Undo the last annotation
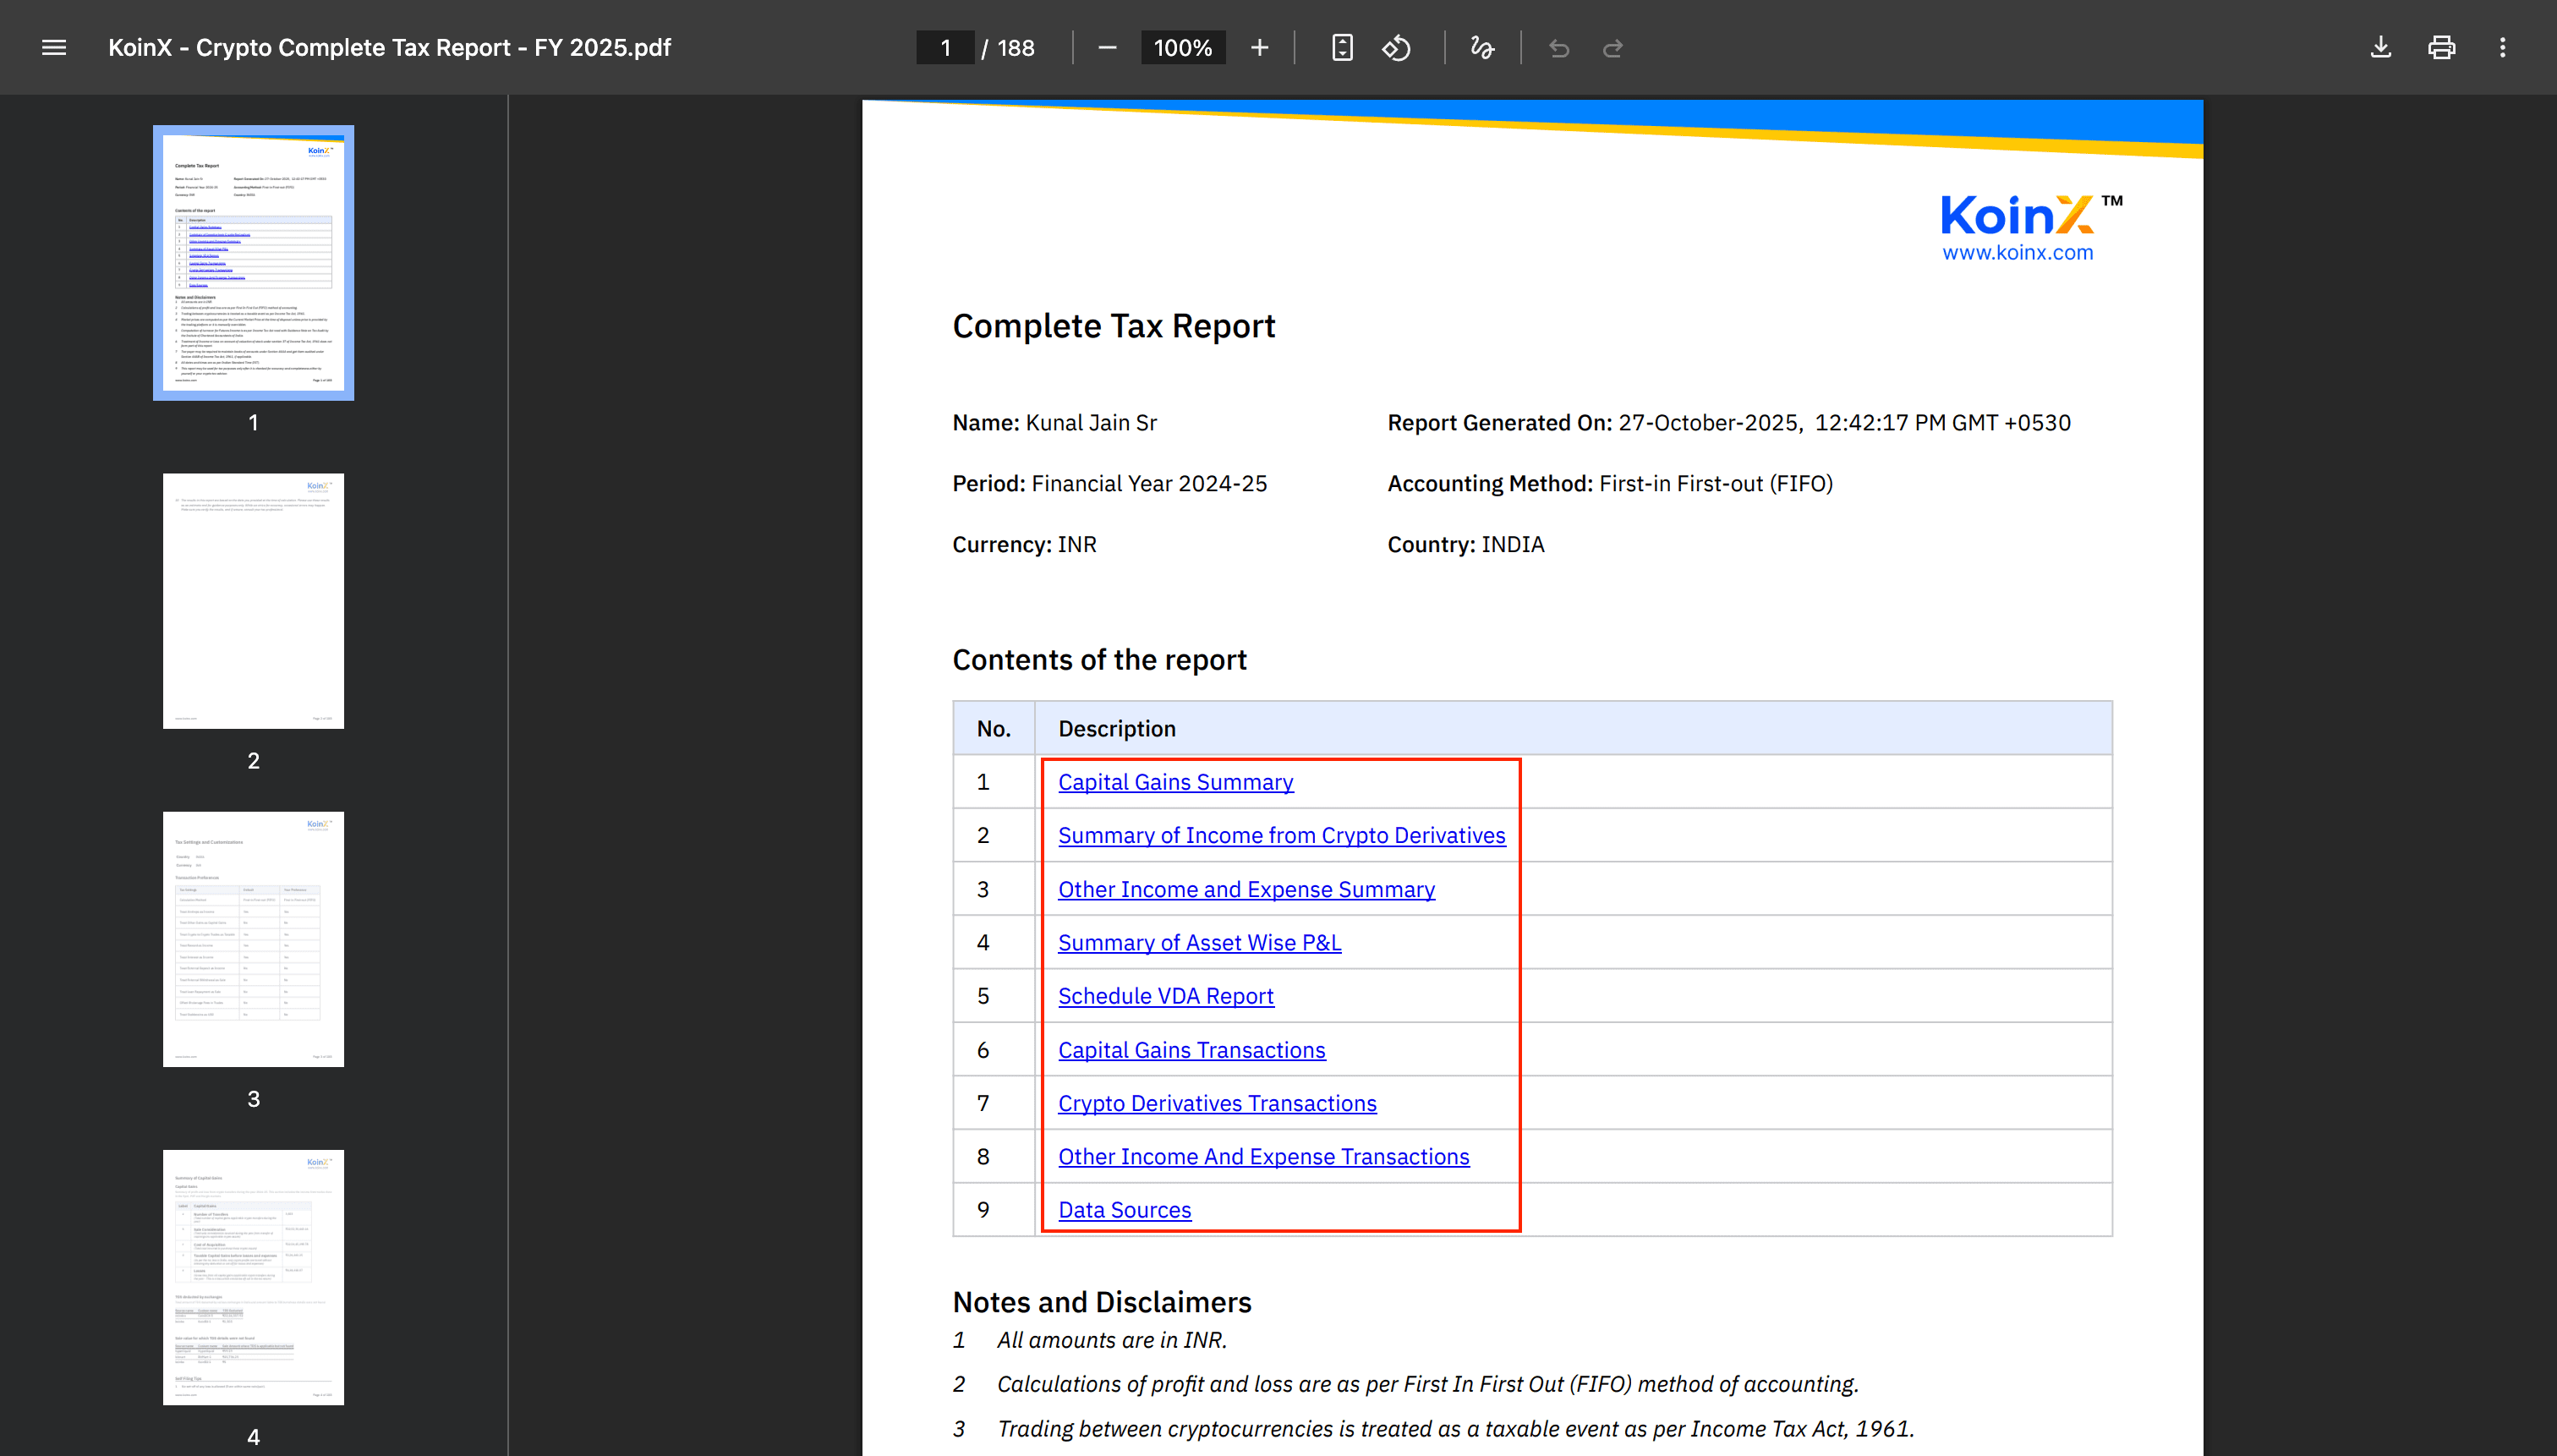Screen dimensions: 2557x1456 click(x=1558, y=47)
